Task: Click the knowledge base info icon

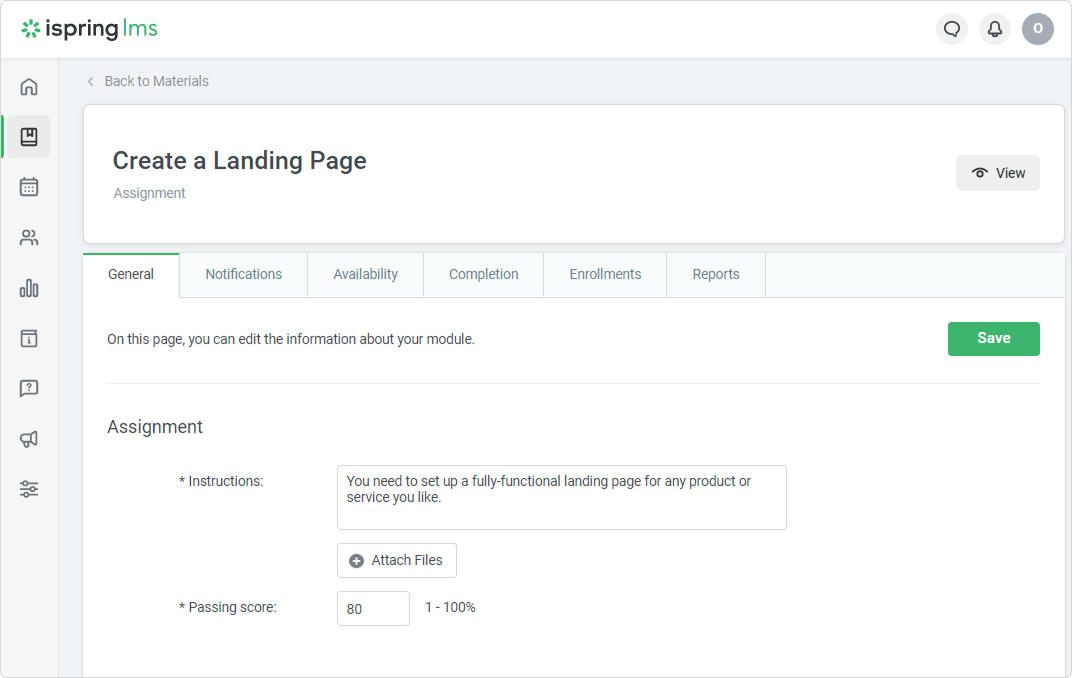Action: coord(29,338)
